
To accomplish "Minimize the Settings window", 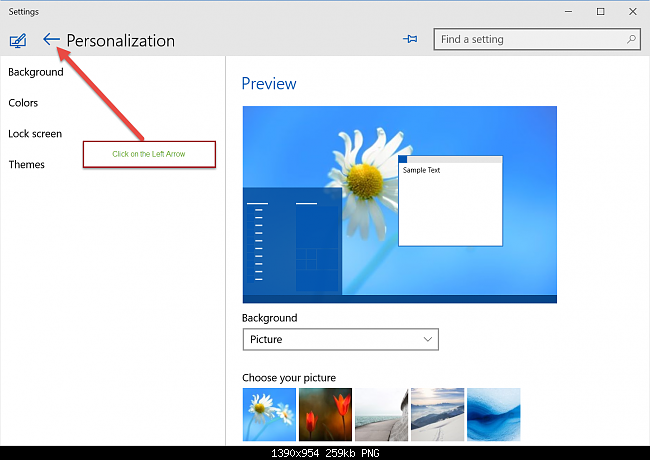I will [x=568, y=12].
